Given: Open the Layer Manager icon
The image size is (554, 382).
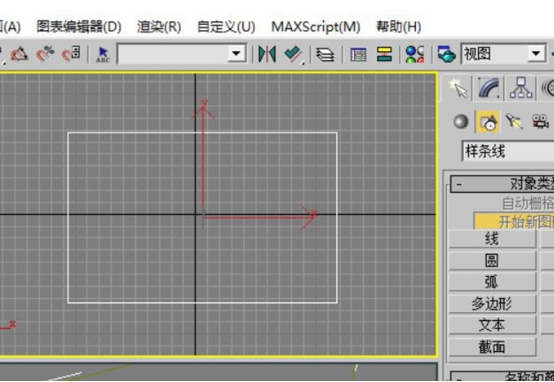Looking at the screenshot, I should (325, 55).
